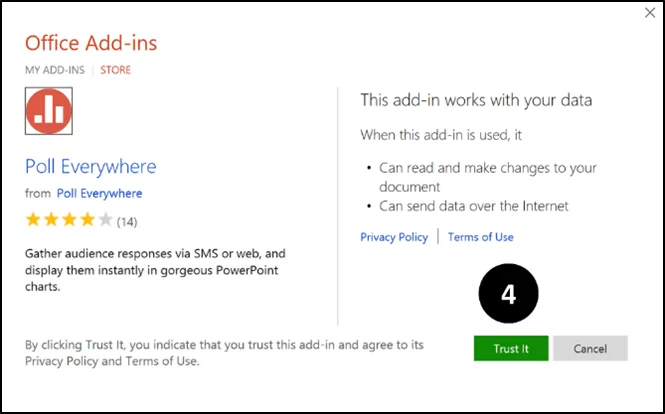Click the add-in description about SMS responses
This screenshot has width=665, height=414.
[x=155, y=270]
